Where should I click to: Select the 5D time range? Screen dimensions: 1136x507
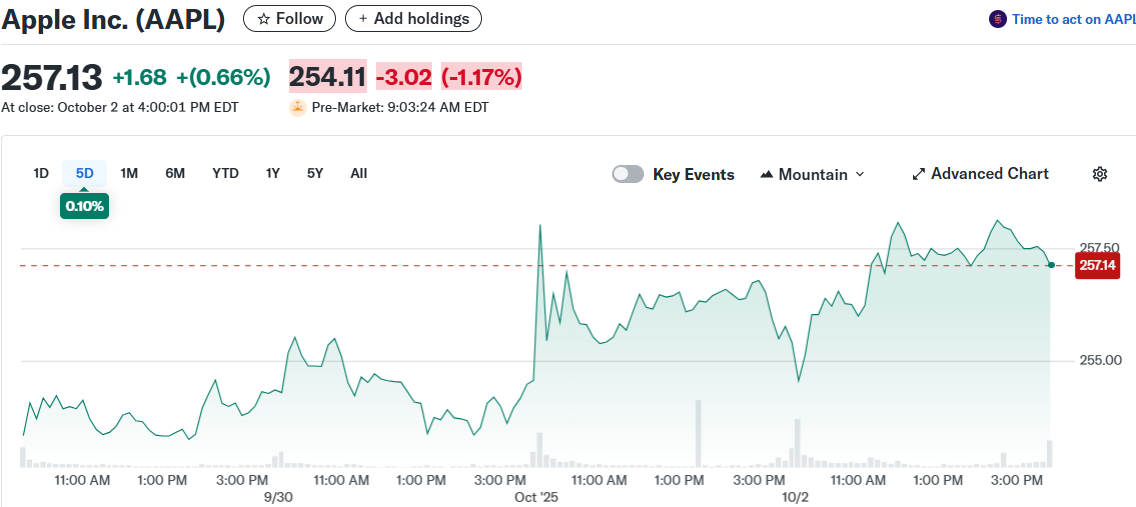tap(85, 173)
